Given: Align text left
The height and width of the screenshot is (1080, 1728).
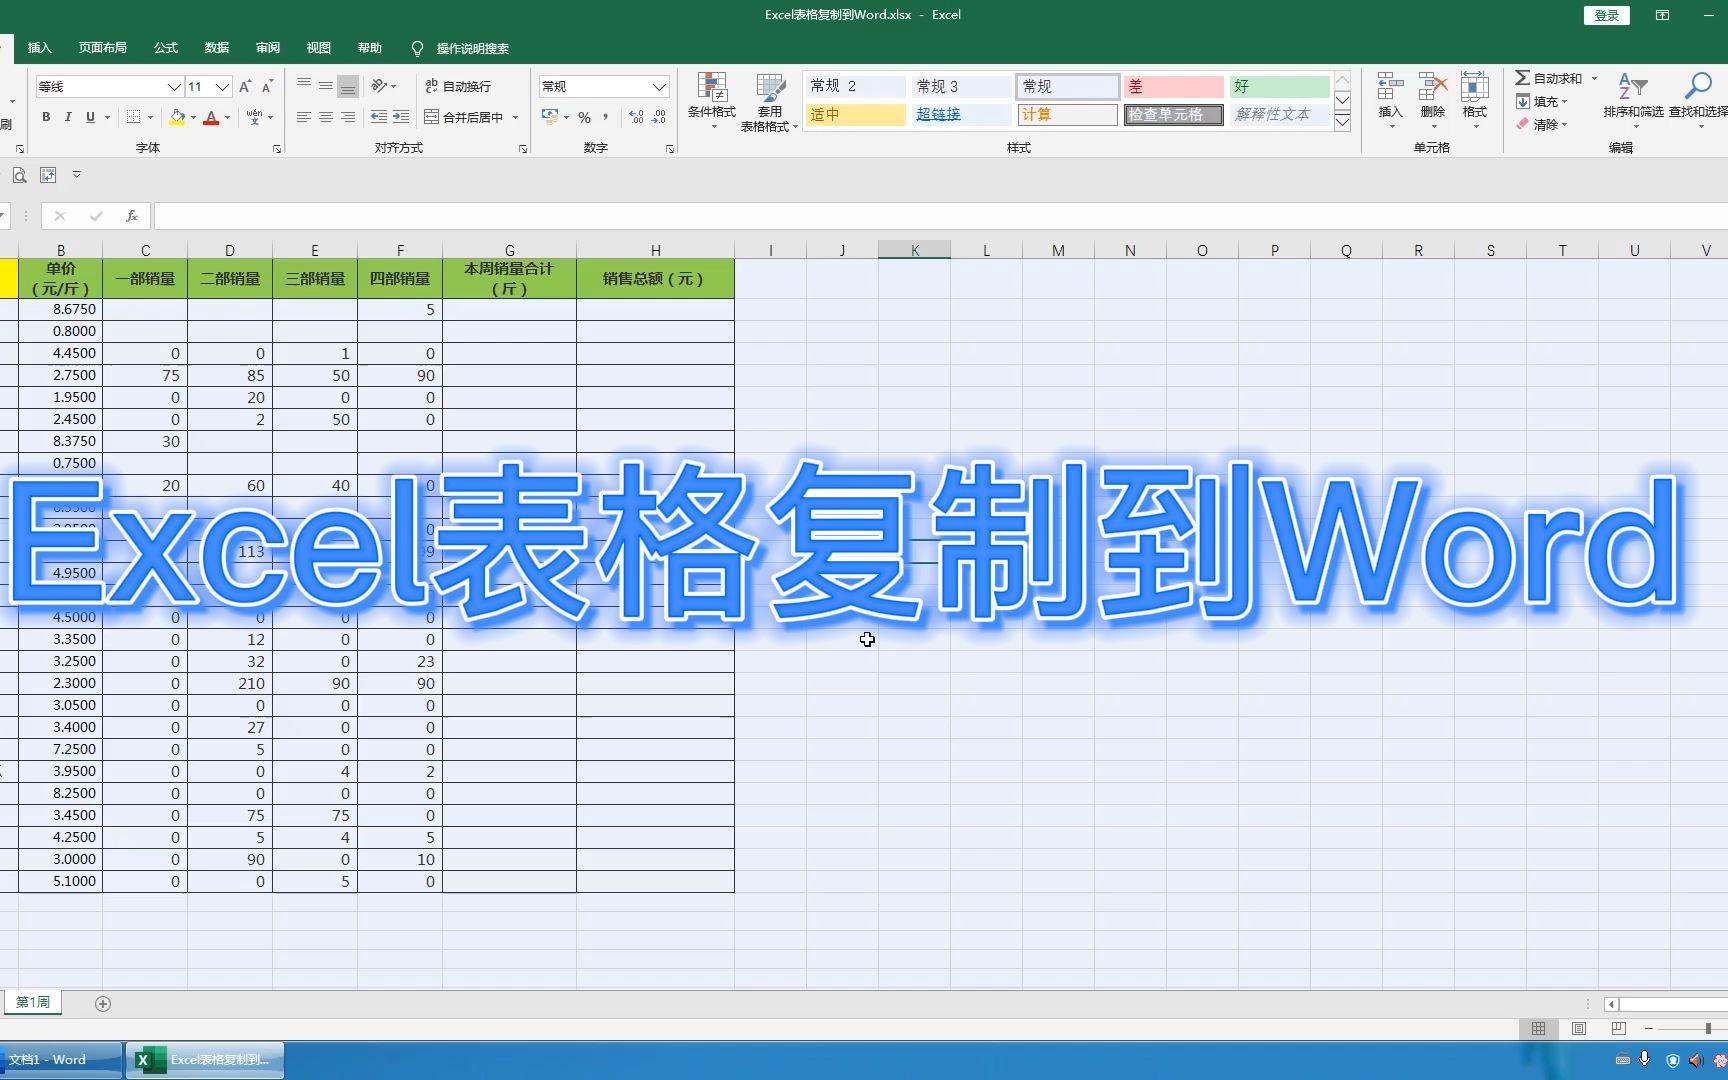Looking at the screenshot, I should (x=304, y=117).
